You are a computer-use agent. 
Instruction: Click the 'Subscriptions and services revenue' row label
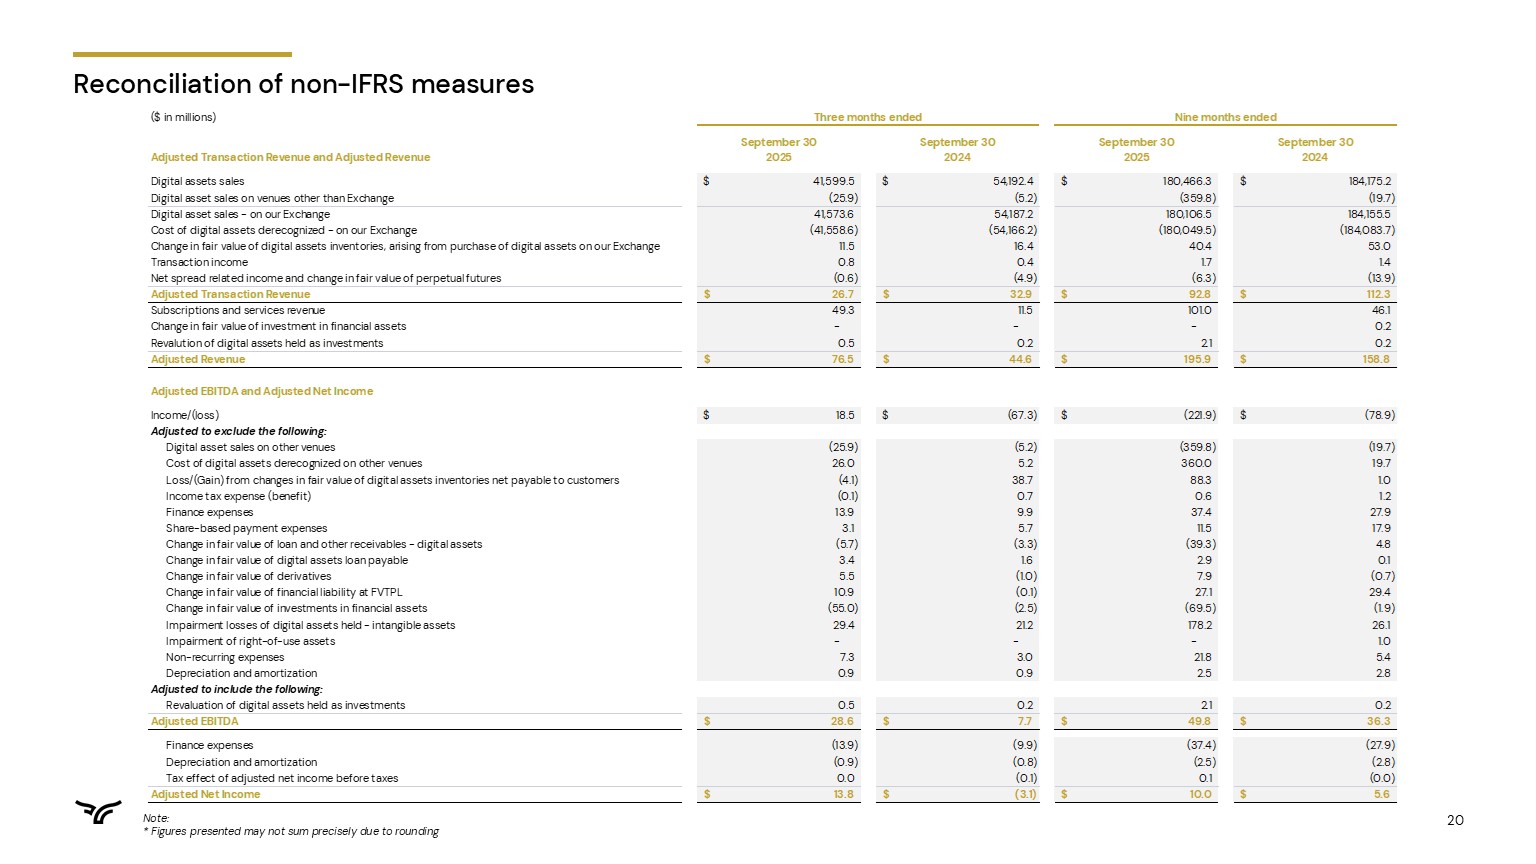tap(237, 310)
